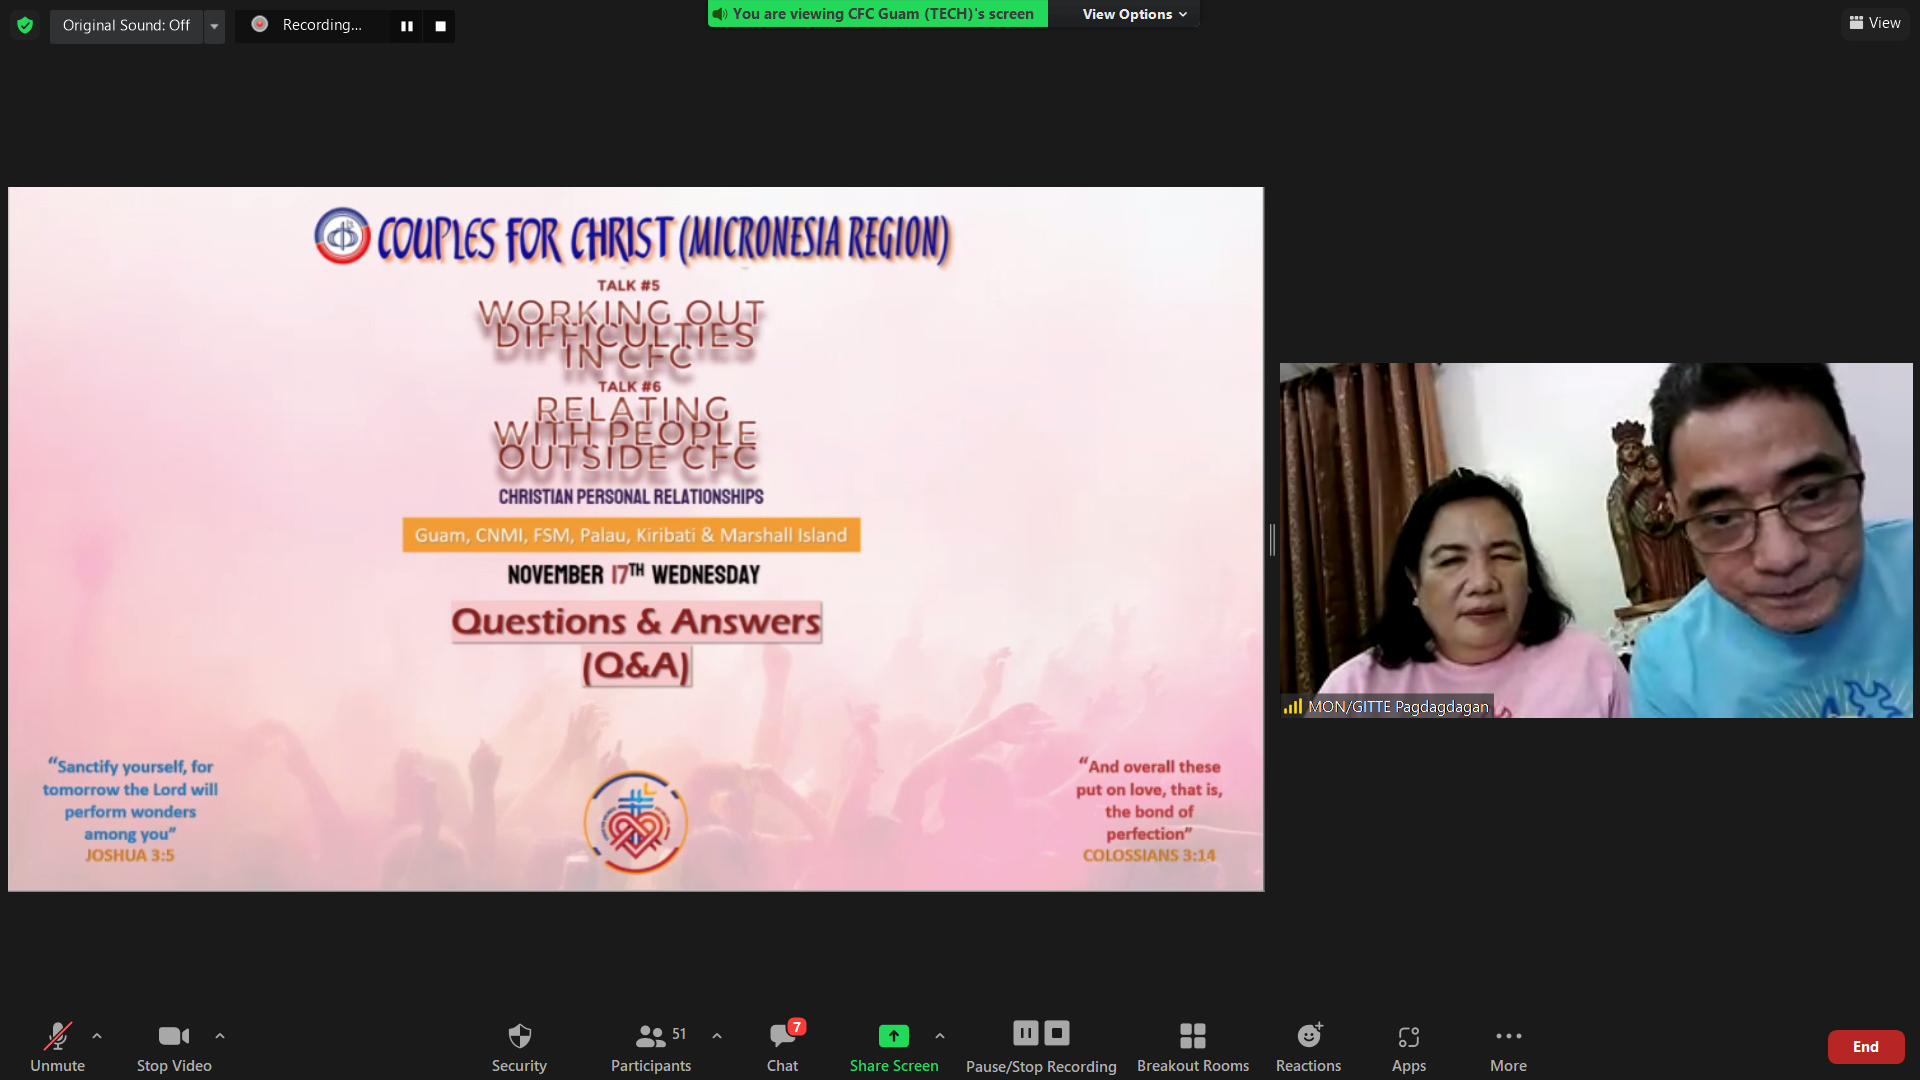This screenshot has width=1920, height=1080.
Task: Select MON/GITTE Pagdagdagan video thumbnail
Action: 1596,540
